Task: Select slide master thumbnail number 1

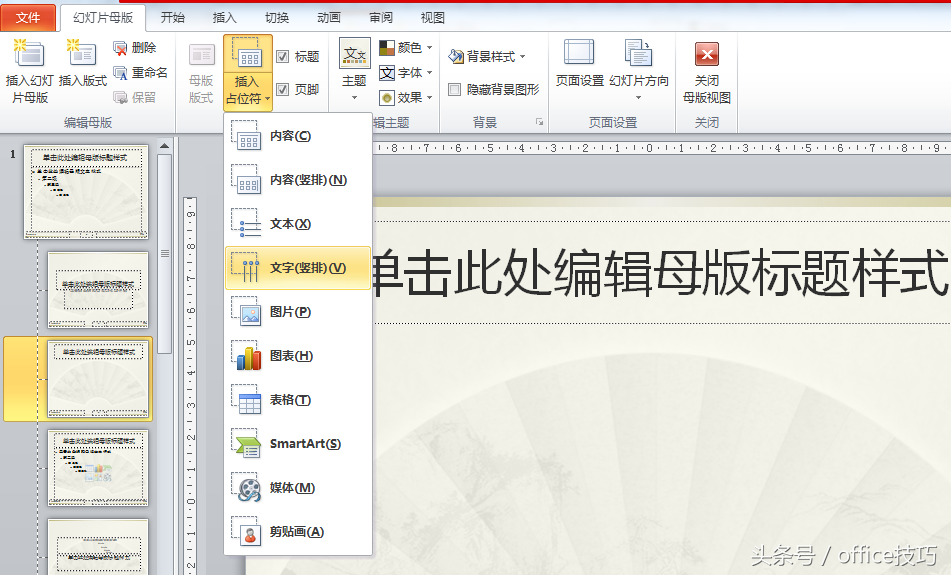Action: point(86,192)
